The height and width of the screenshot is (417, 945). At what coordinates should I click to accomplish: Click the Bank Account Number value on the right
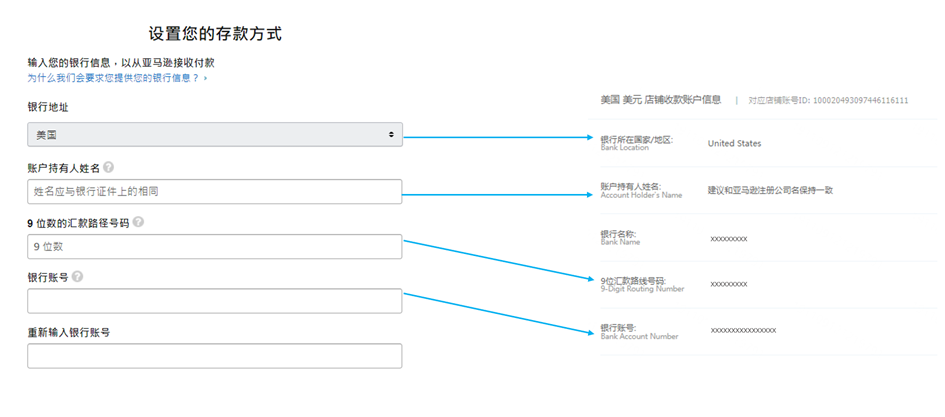pos(743,330)
